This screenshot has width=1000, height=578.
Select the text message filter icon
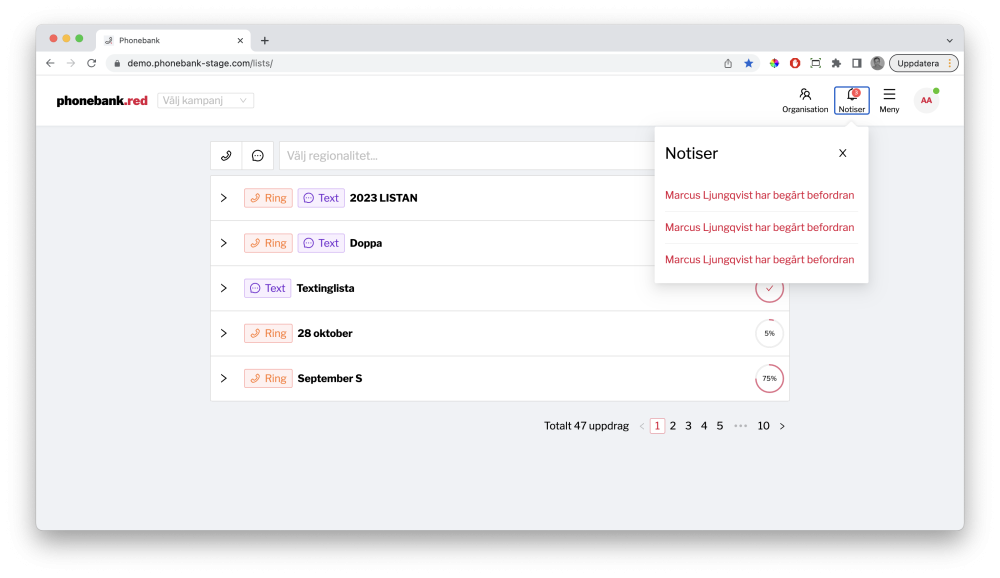(x=258, y=156)
